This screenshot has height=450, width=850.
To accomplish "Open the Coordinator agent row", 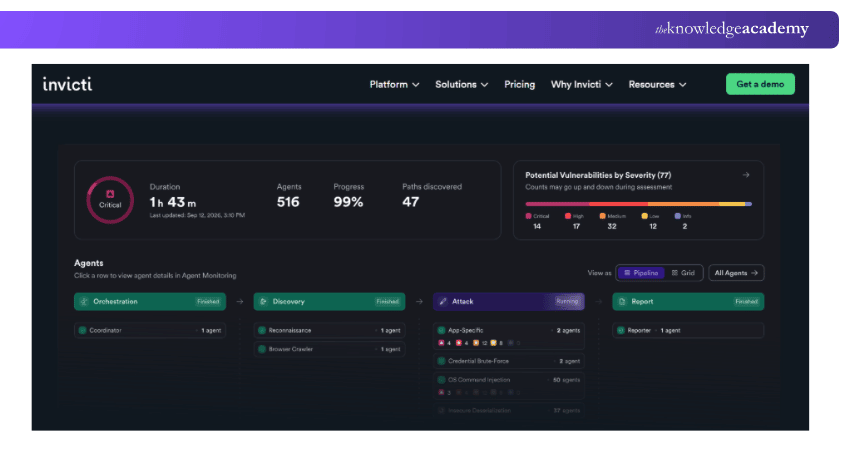I will pyautogui.click(x=150, y=330).
